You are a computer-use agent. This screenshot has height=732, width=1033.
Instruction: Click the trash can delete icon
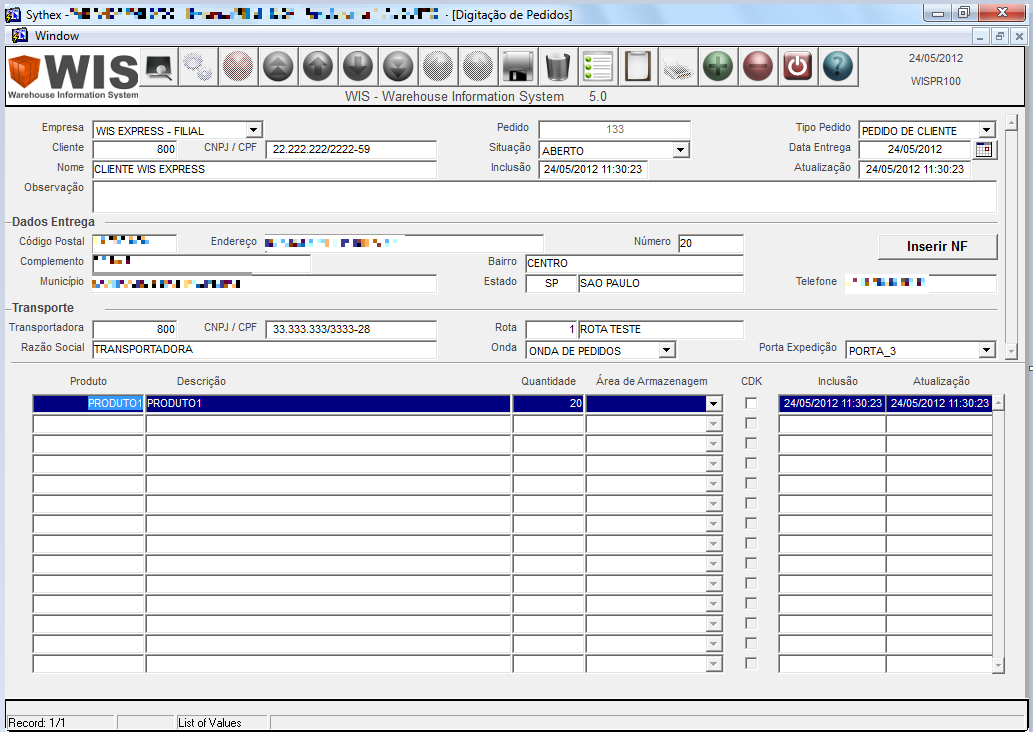point(557,66)
